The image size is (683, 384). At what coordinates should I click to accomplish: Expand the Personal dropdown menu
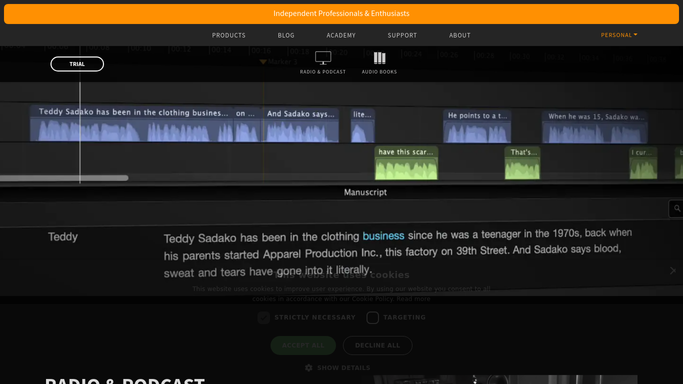coord(619,35)
